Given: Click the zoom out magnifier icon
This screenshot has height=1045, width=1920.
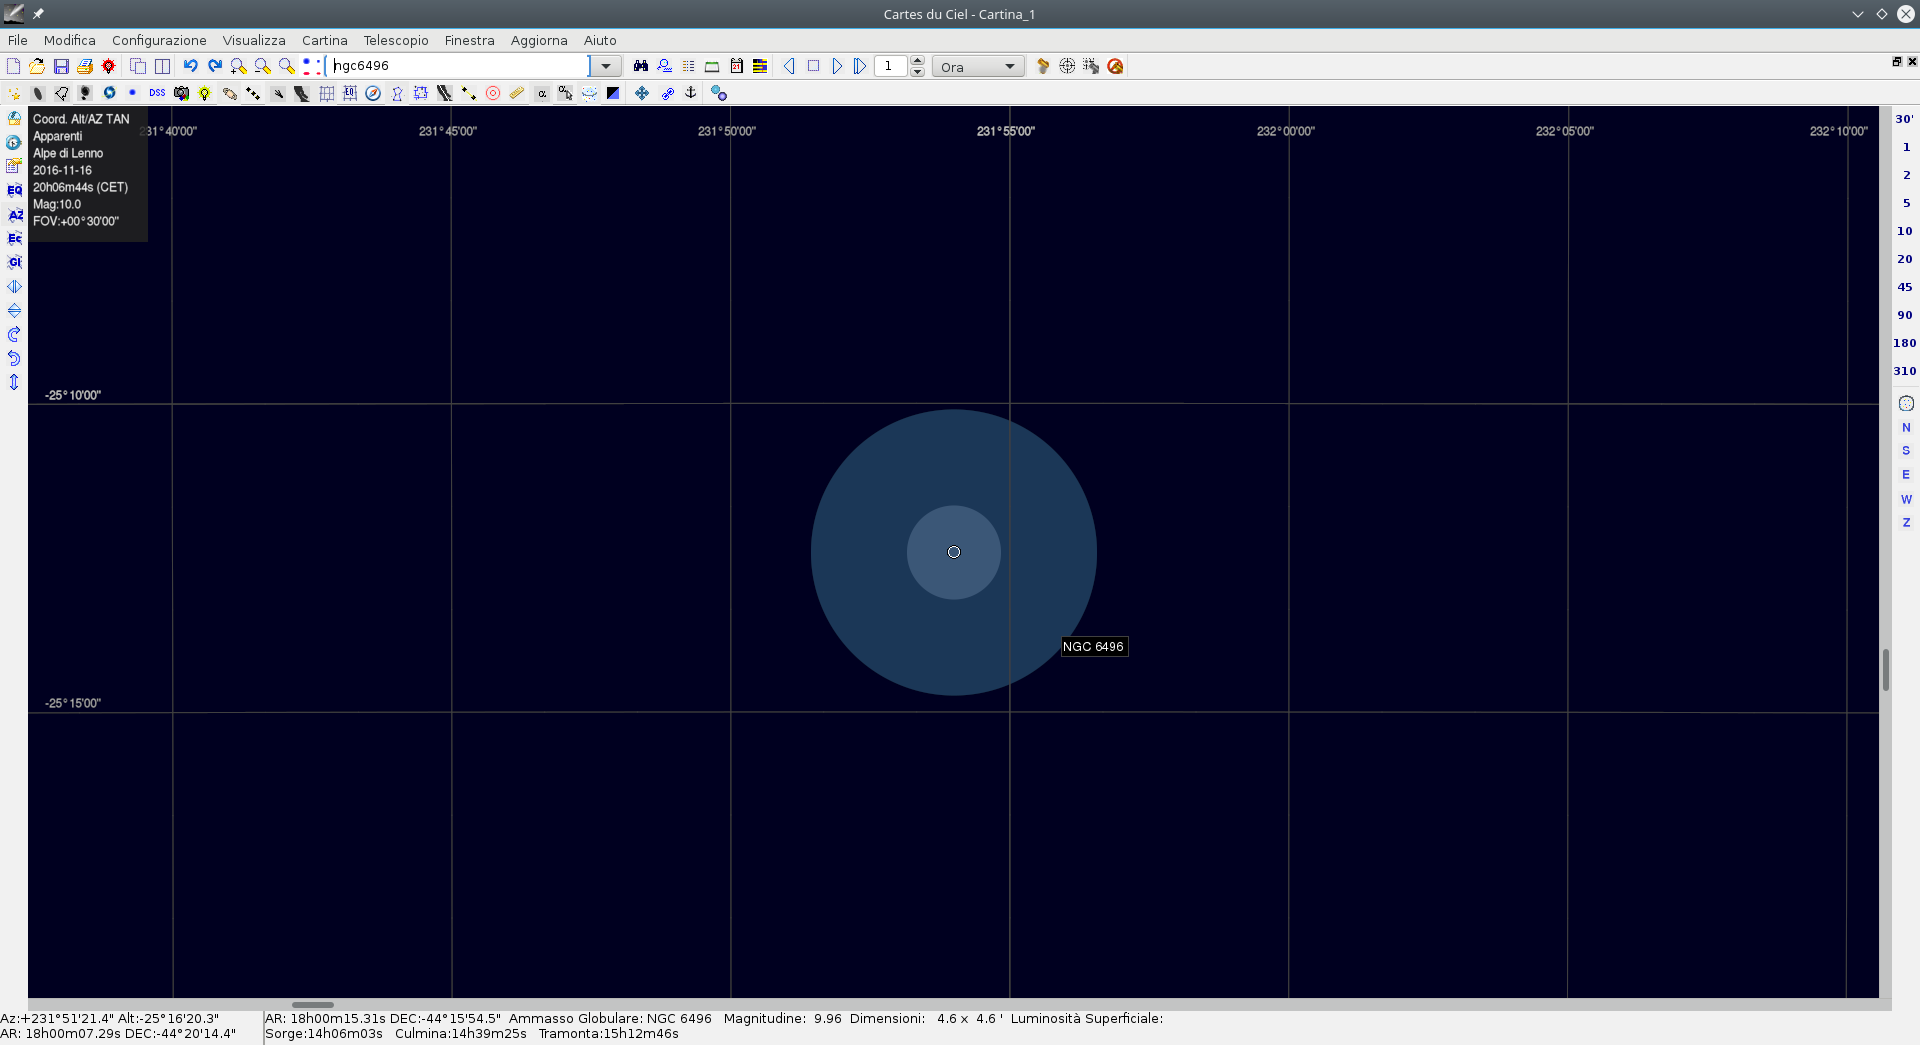Looking at the screenshot, I should coord(262,66).
